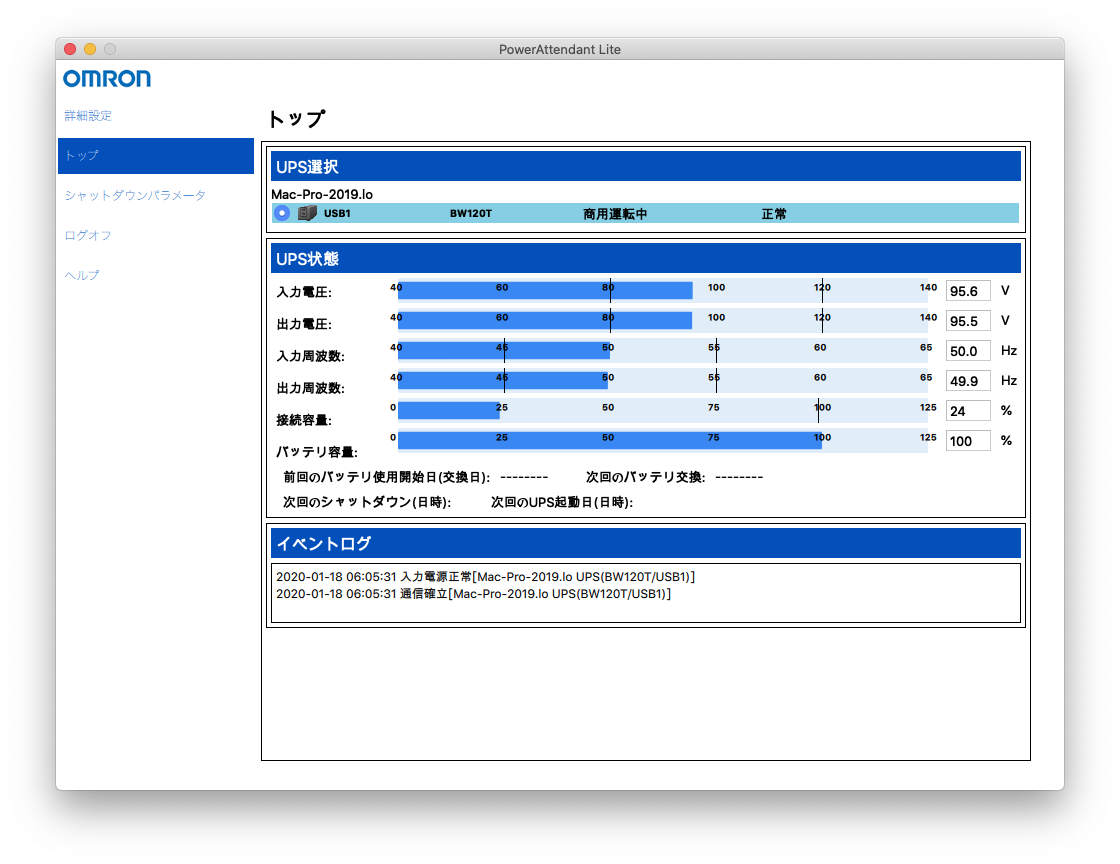Click the 接続容量 load bar
This screenshot has width=1120, height=864.
pos(449,412)
